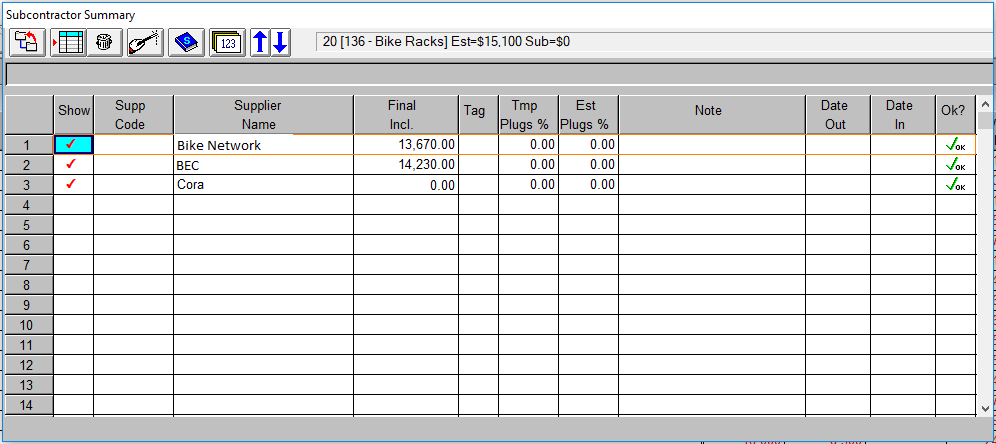The image size is (996, 444).
Task: Open the blue S book icon
Action: coord(186,42)
